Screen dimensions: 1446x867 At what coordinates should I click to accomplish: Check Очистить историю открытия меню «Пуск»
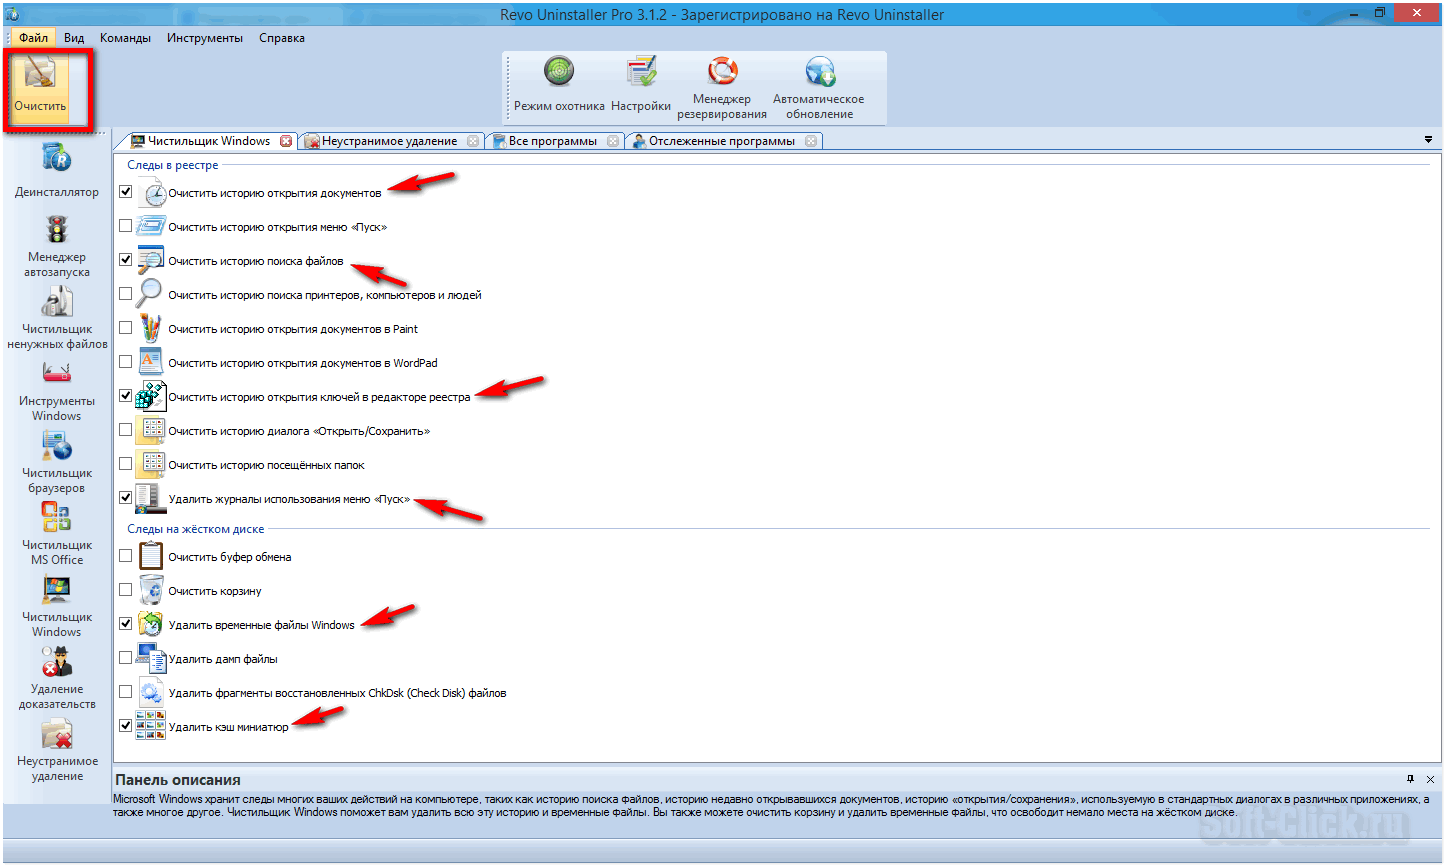[125, 226]
